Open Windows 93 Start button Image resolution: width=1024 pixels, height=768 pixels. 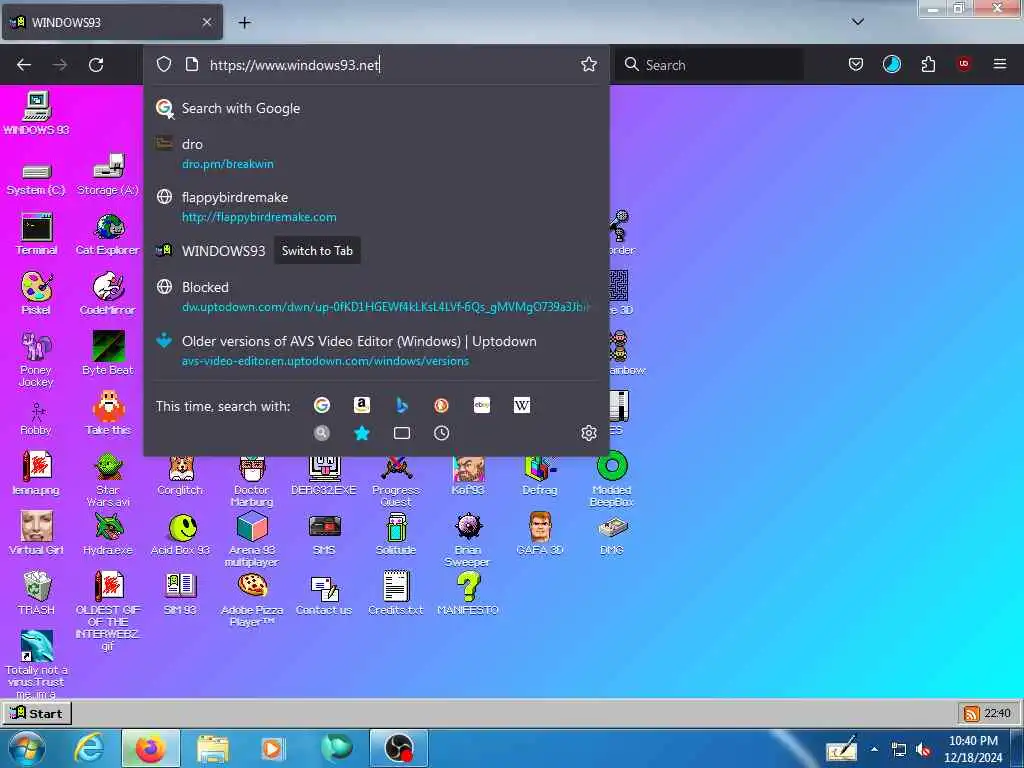(x=37, y=713)
